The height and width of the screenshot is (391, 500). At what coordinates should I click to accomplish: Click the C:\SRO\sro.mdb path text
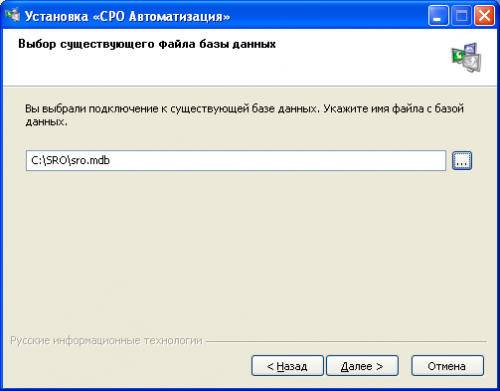(x=70, y=160)
